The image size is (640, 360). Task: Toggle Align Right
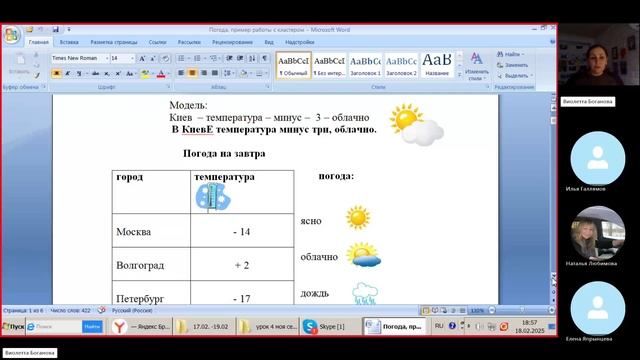click(x=204, y=73)
